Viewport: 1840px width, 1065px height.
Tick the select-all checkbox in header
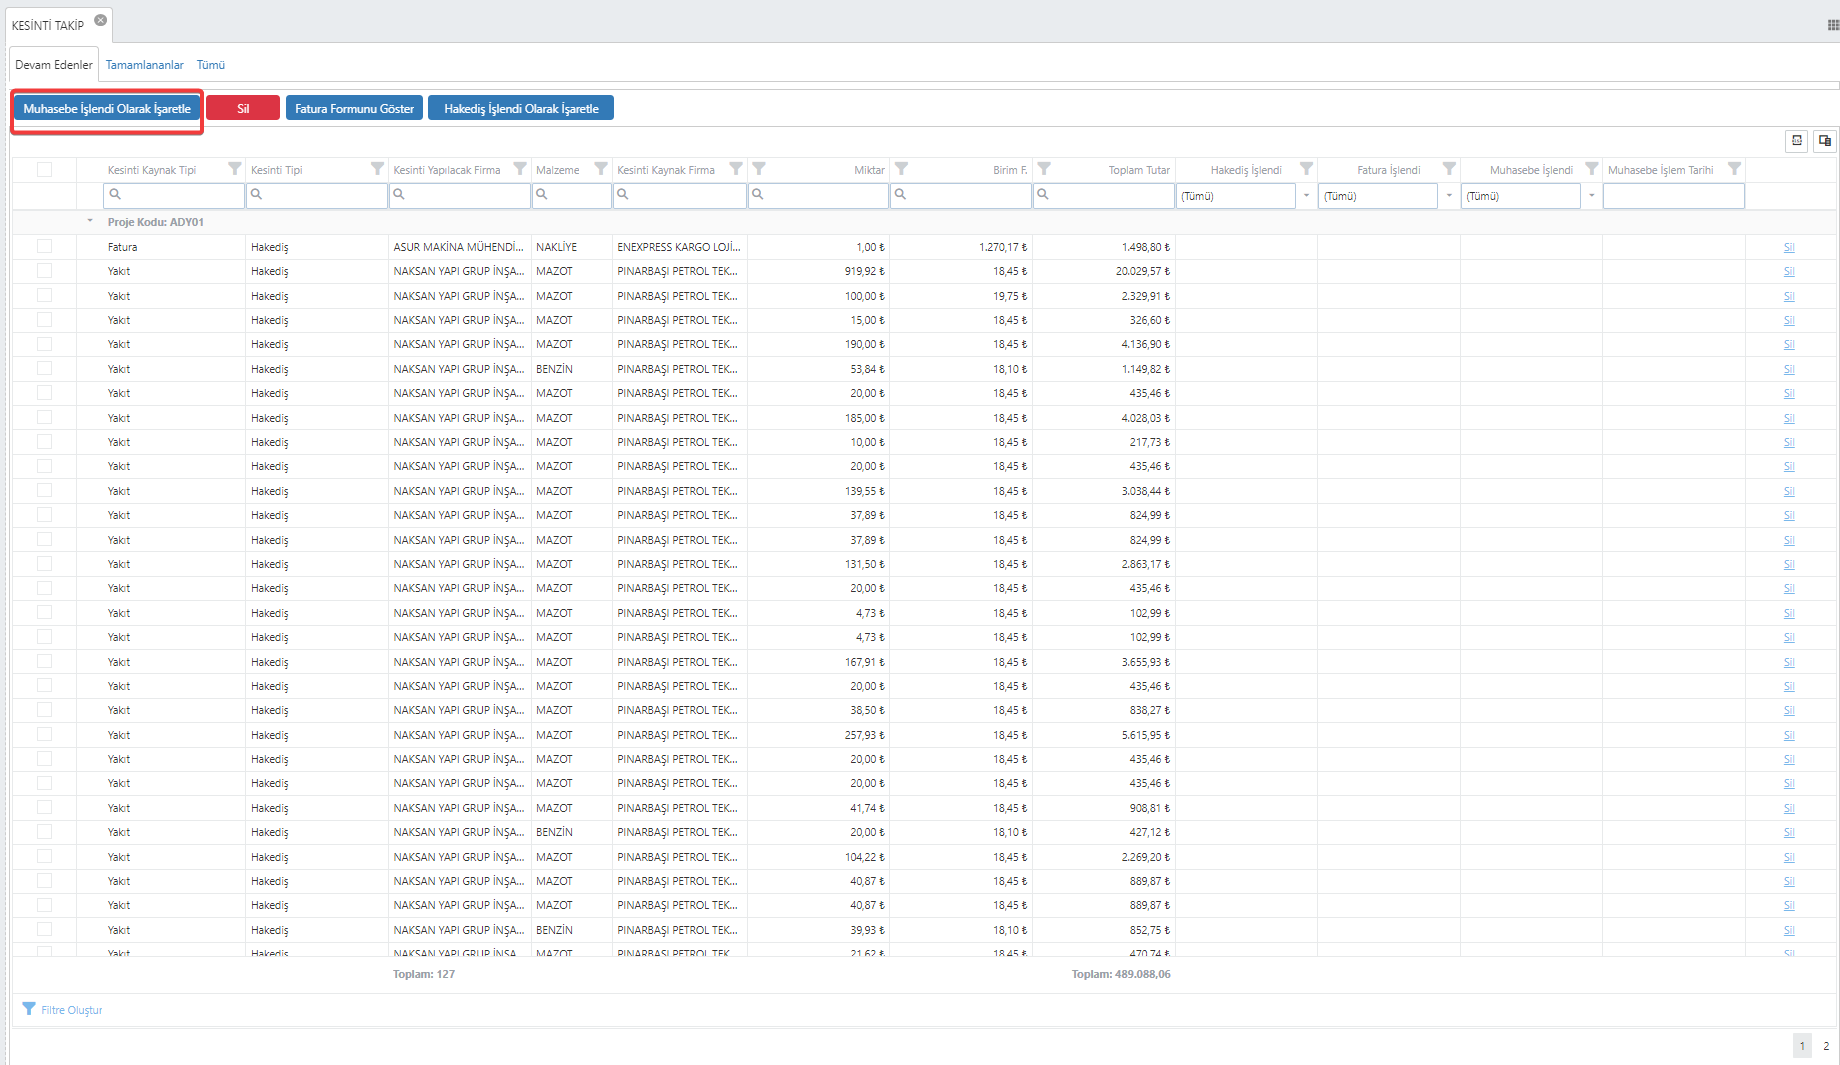(44, 169)
